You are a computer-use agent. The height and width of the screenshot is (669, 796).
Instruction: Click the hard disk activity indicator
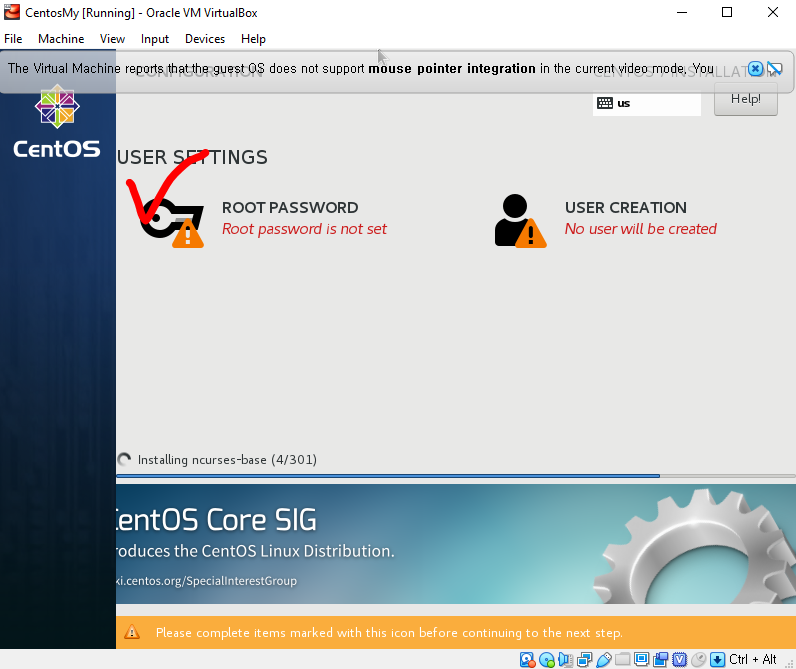pyautogui.click(x=527, y=659)
